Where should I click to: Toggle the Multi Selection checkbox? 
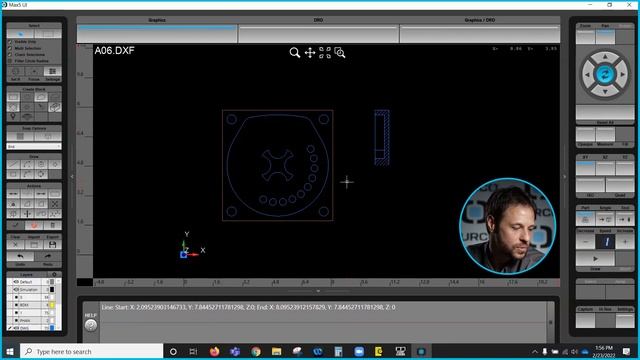(10, 48)
